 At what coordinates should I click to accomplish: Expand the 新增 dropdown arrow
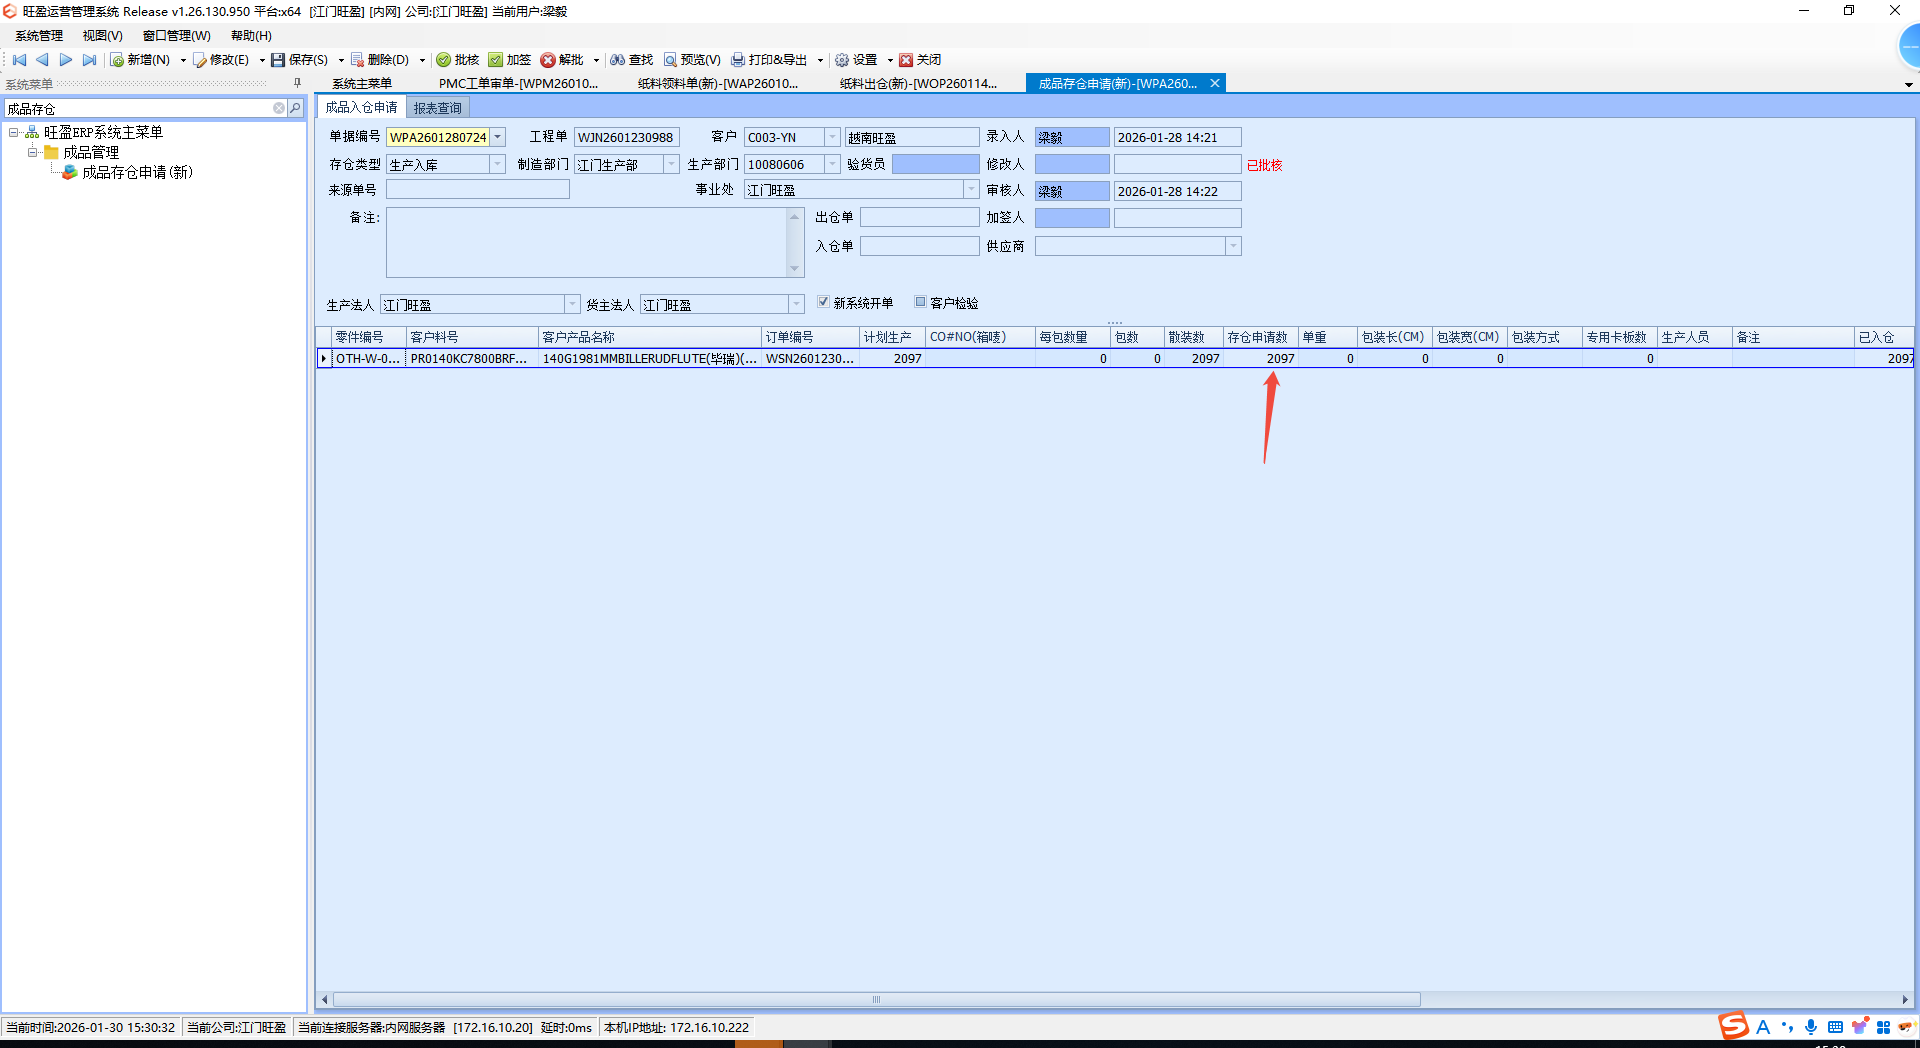[183, 60]
